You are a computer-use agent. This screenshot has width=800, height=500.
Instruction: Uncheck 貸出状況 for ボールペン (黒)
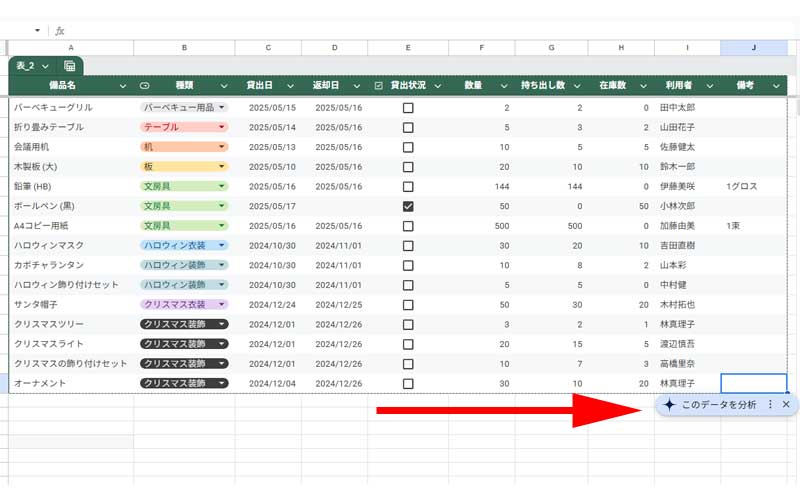[408, 206]
